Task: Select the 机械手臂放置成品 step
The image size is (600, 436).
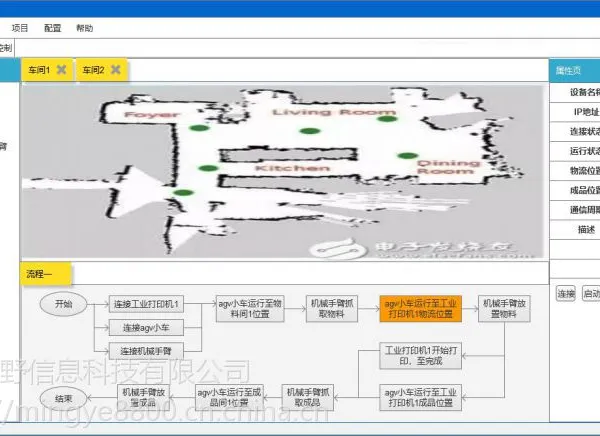Action: coord(143,397)
